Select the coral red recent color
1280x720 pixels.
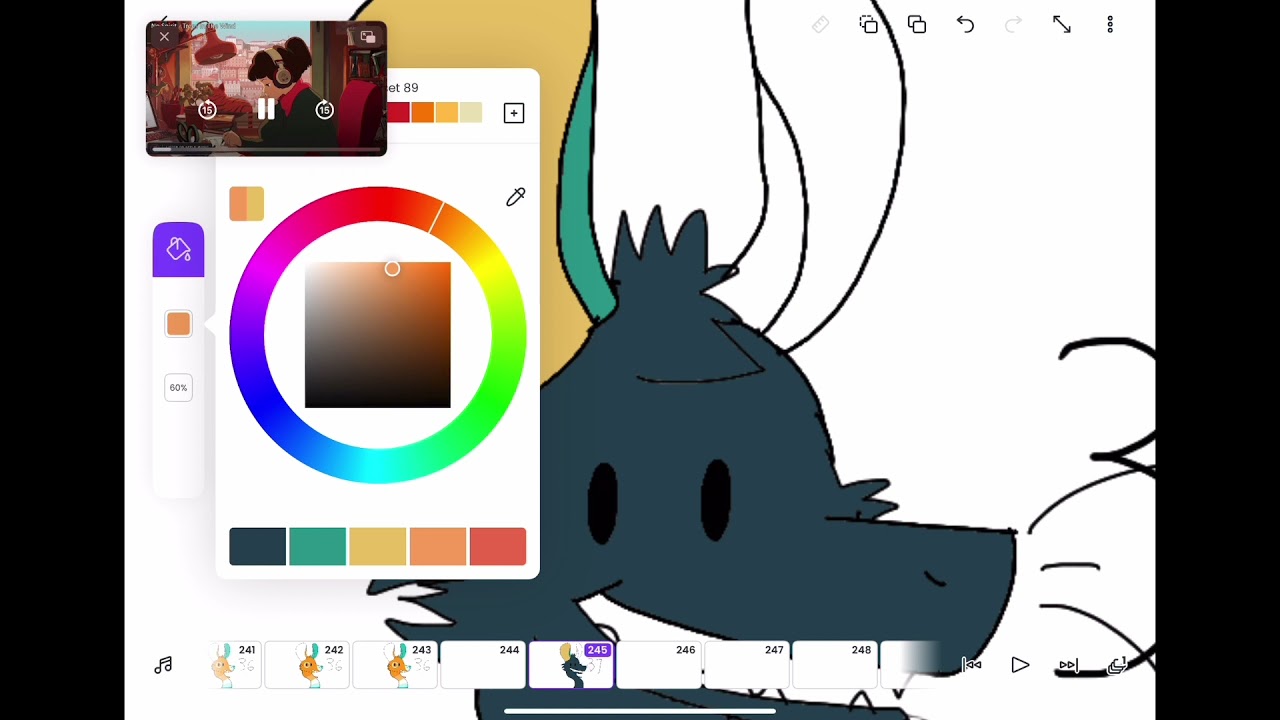click(498, 547)
